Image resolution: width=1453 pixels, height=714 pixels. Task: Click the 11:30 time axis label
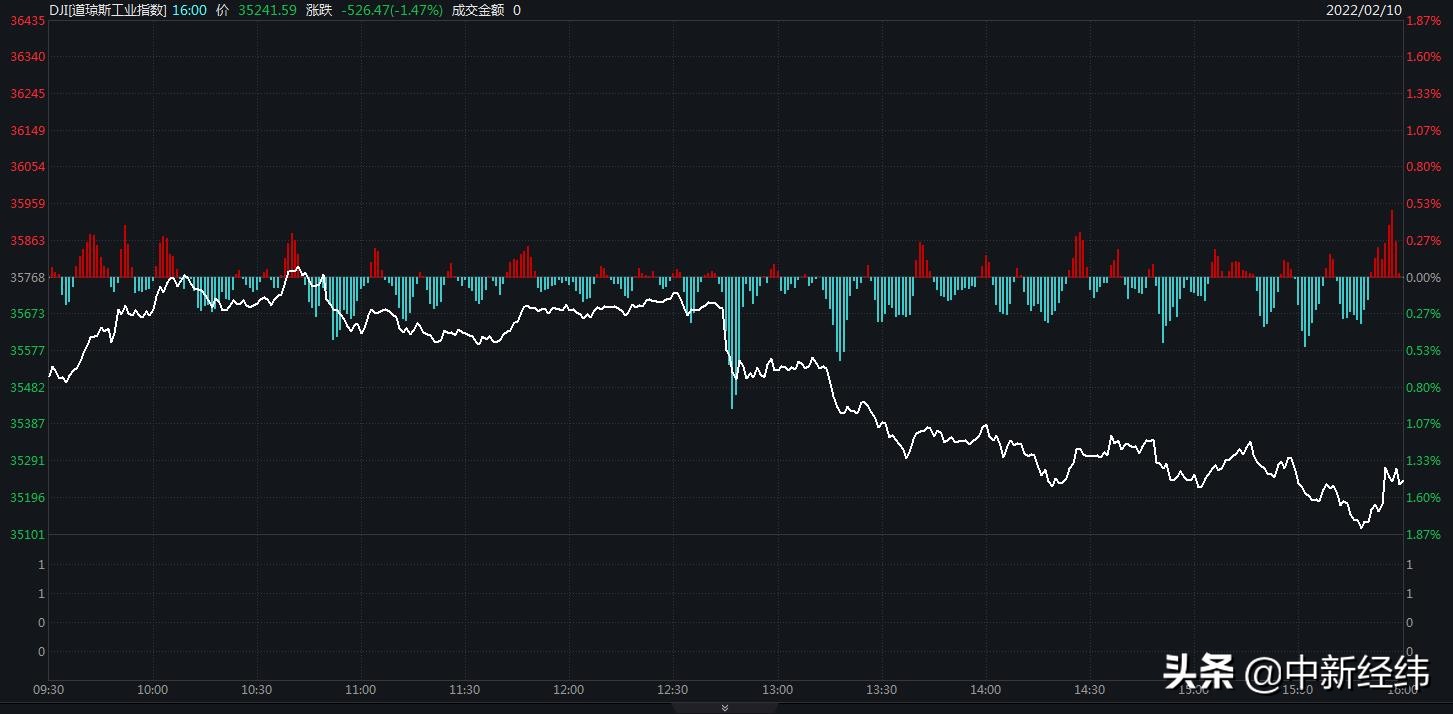(x=464, y=690)
